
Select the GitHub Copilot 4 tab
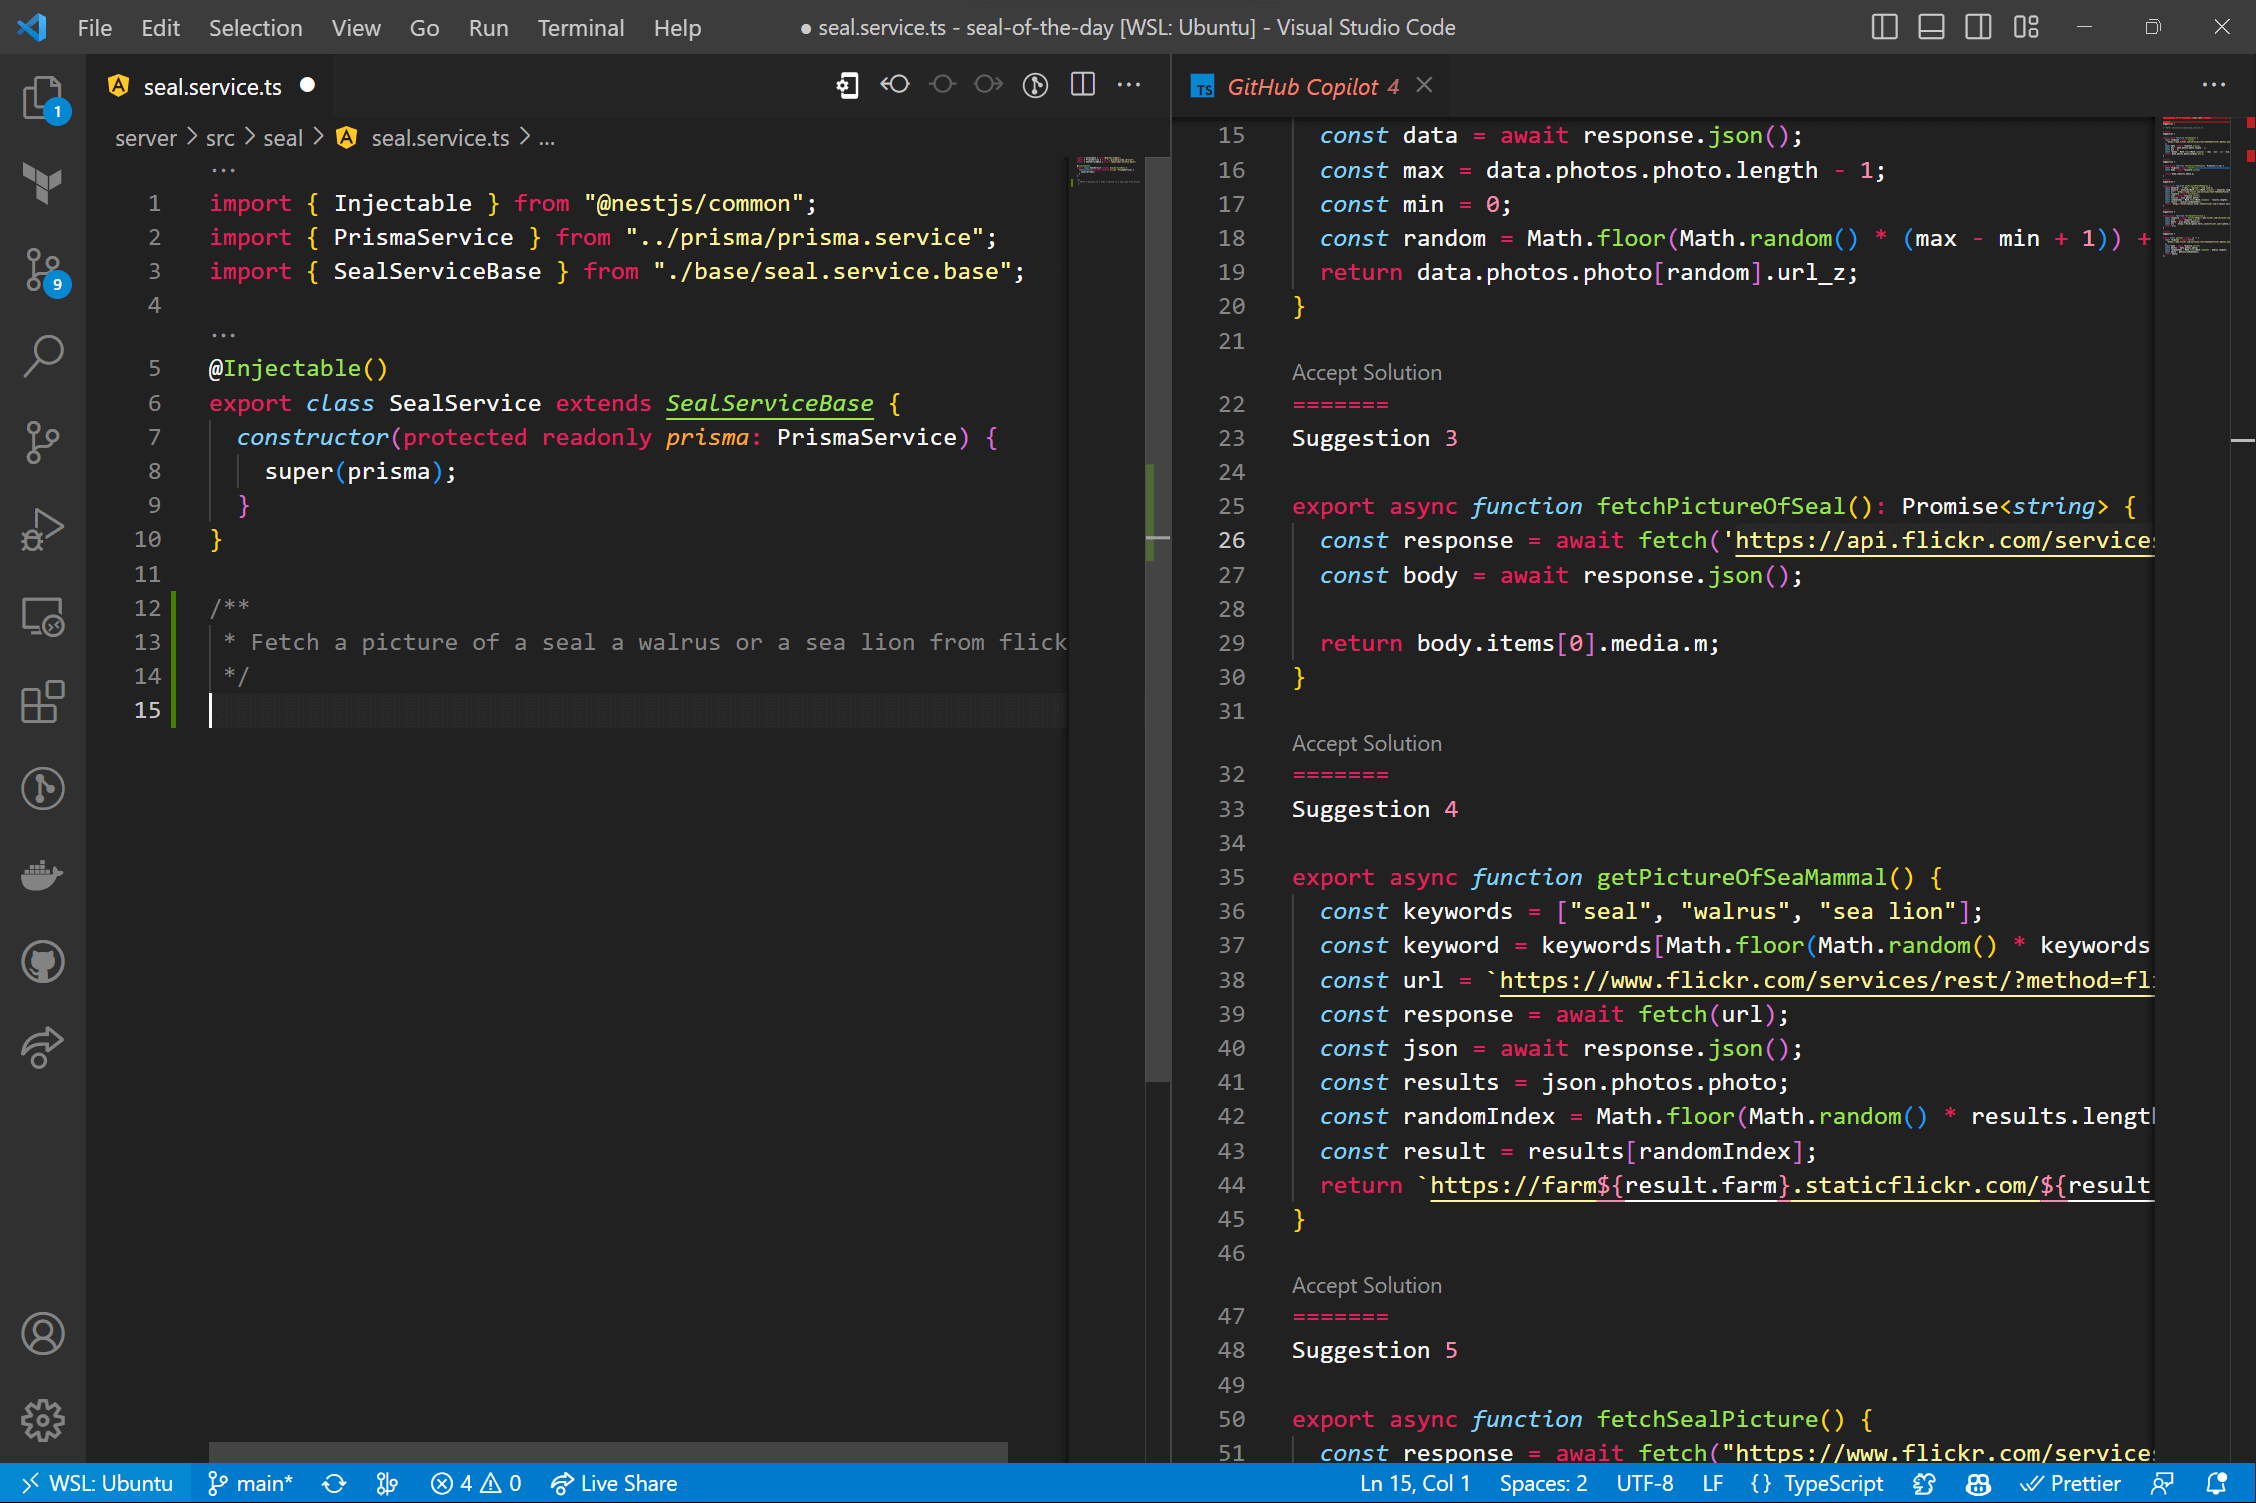pos(1312,87)
